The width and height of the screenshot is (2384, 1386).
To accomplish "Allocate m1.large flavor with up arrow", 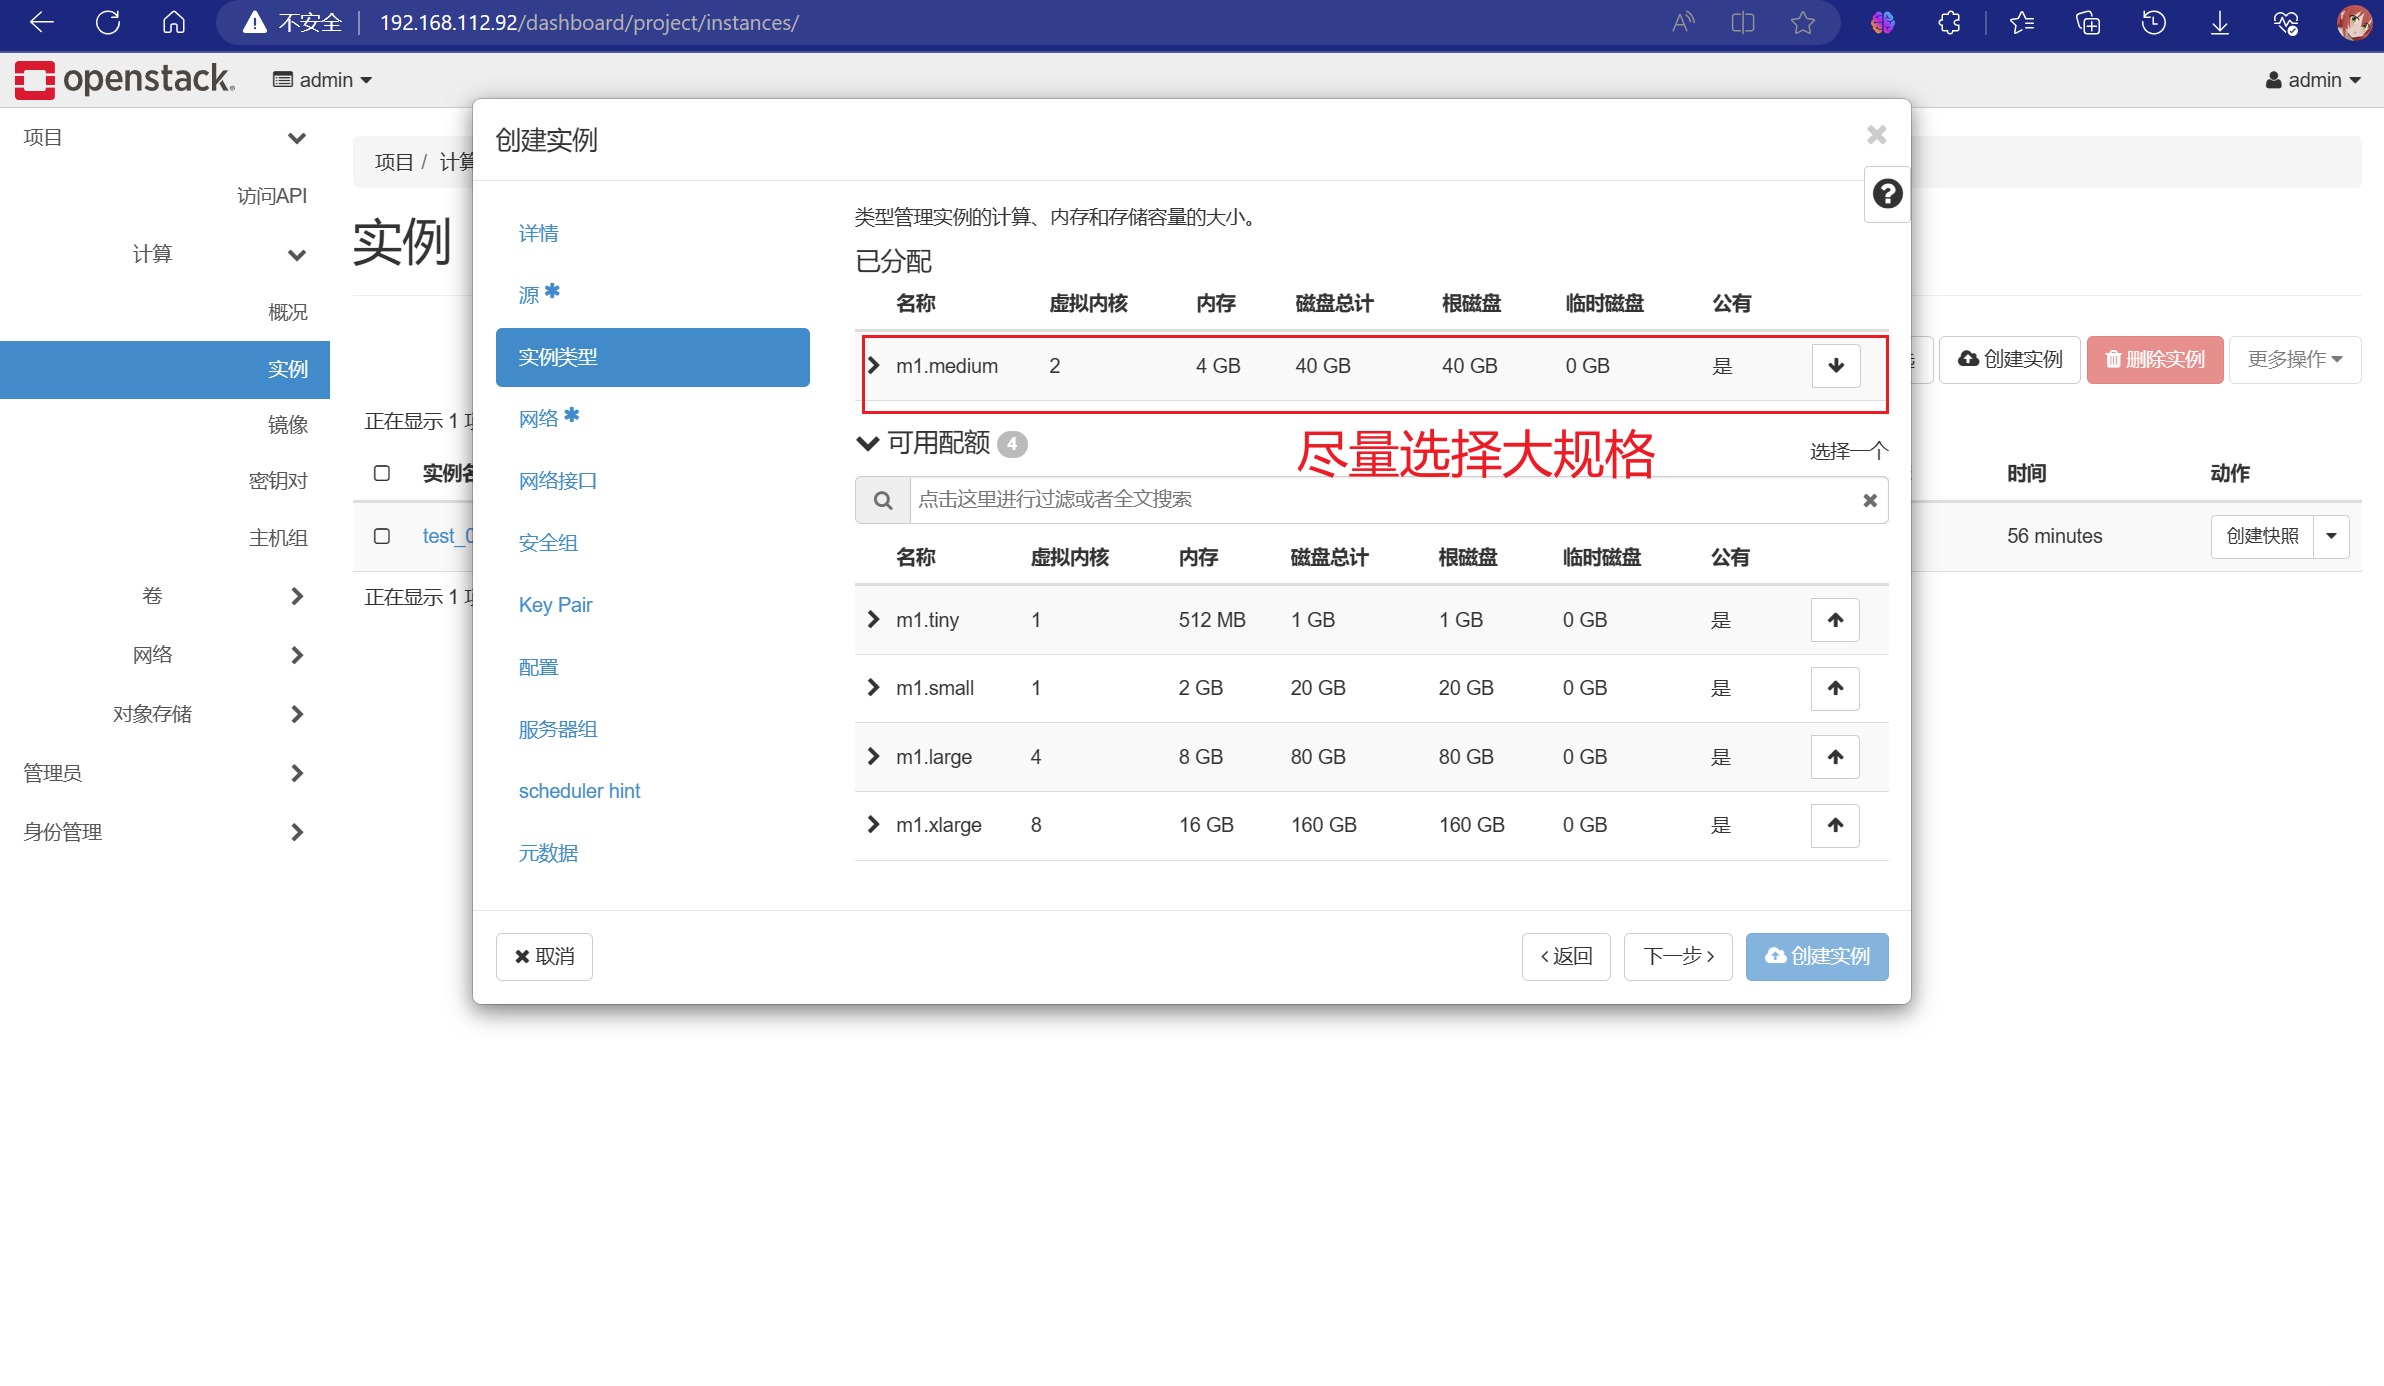I will pos(1834,757).
